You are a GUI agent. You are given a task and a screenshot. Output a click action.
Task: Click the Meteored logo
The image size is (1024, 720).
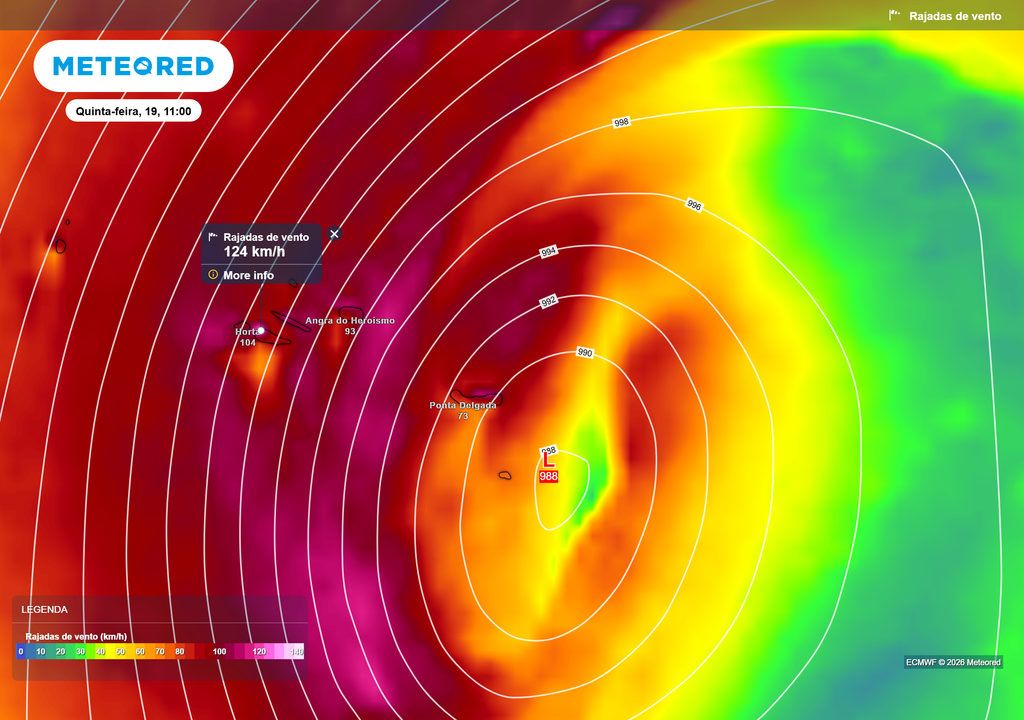tap(133, 66)
